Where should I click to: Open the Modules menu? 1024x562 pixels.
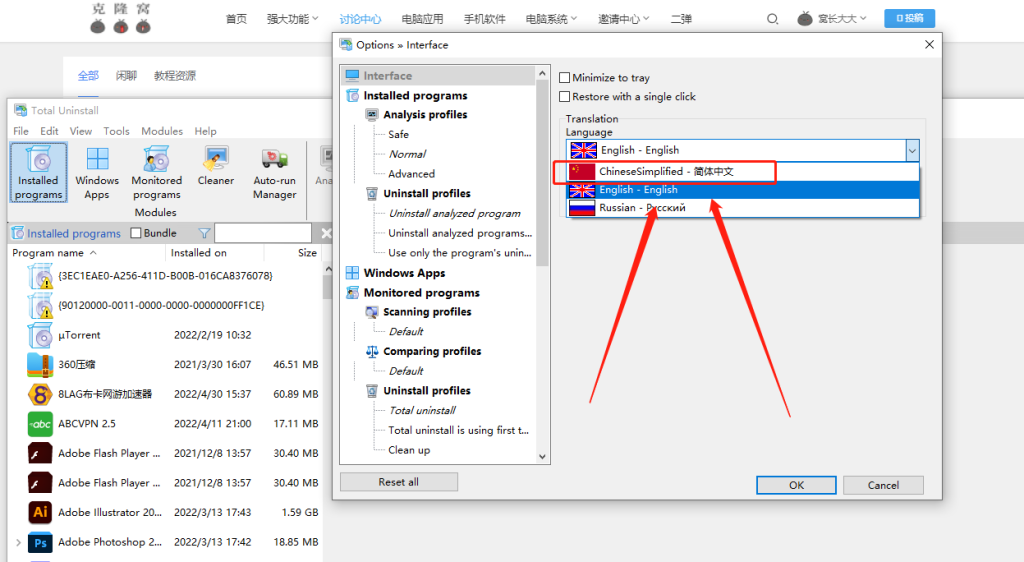pos(162,131)
